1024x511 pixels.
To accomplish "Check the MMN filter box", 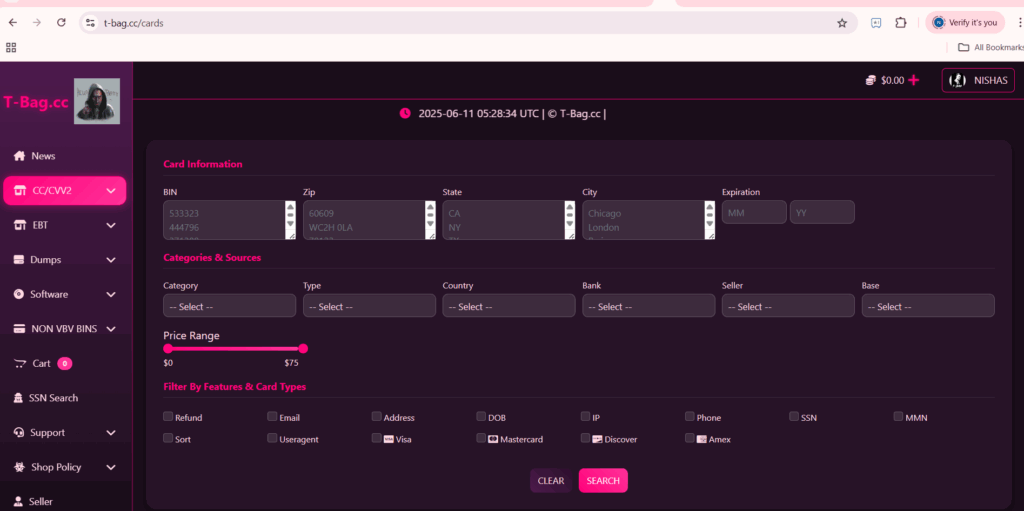I will click(899, 416).
